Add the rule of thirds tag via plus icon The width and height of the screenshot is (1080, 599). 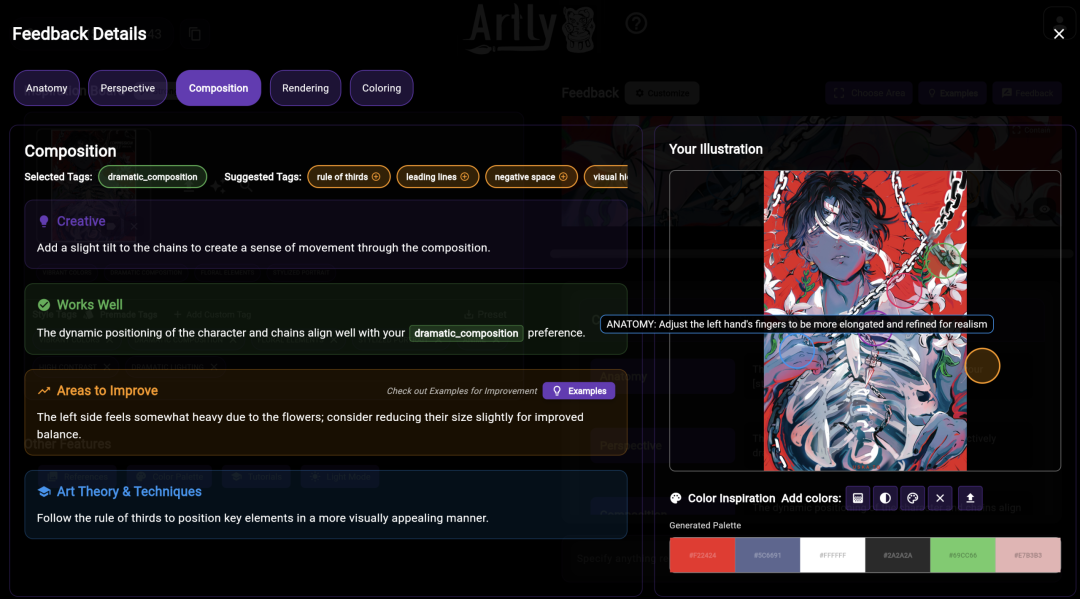pos(376,177)
